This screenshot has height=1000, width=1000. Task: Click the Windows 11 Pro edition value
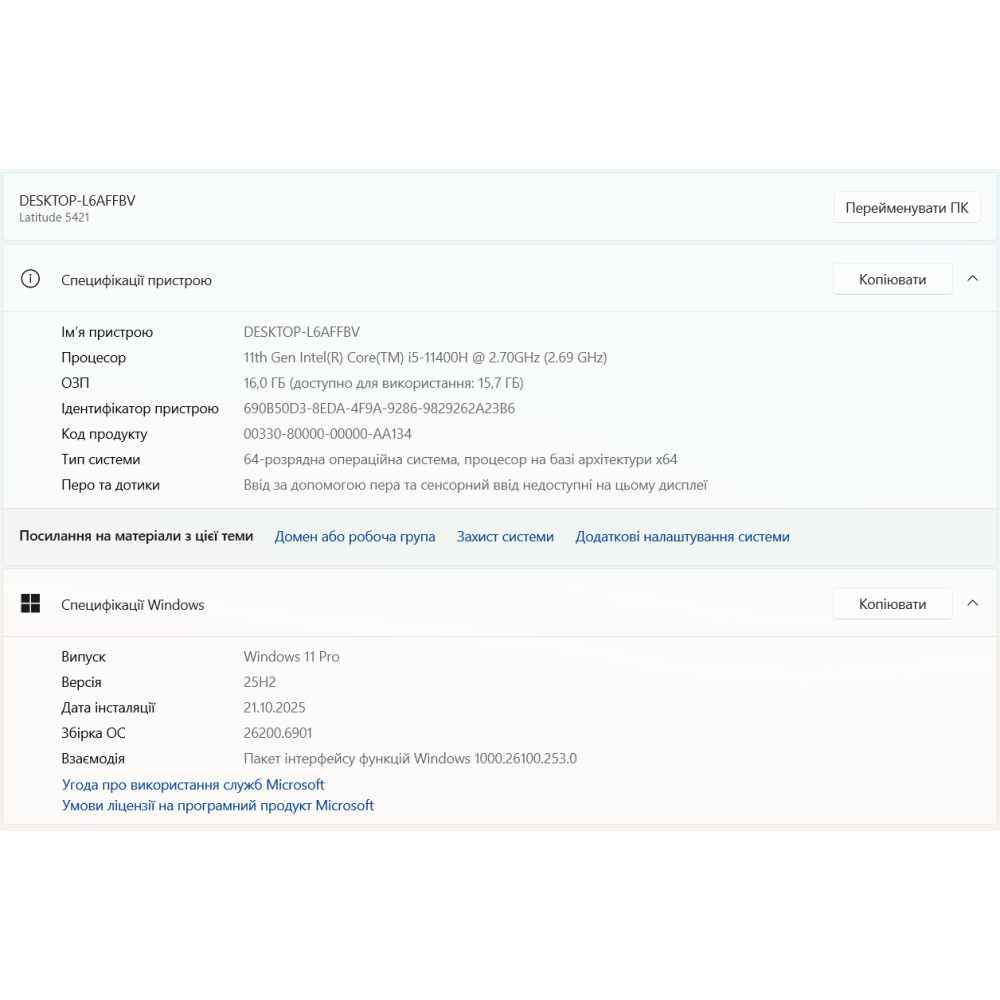tap(291, 657)
